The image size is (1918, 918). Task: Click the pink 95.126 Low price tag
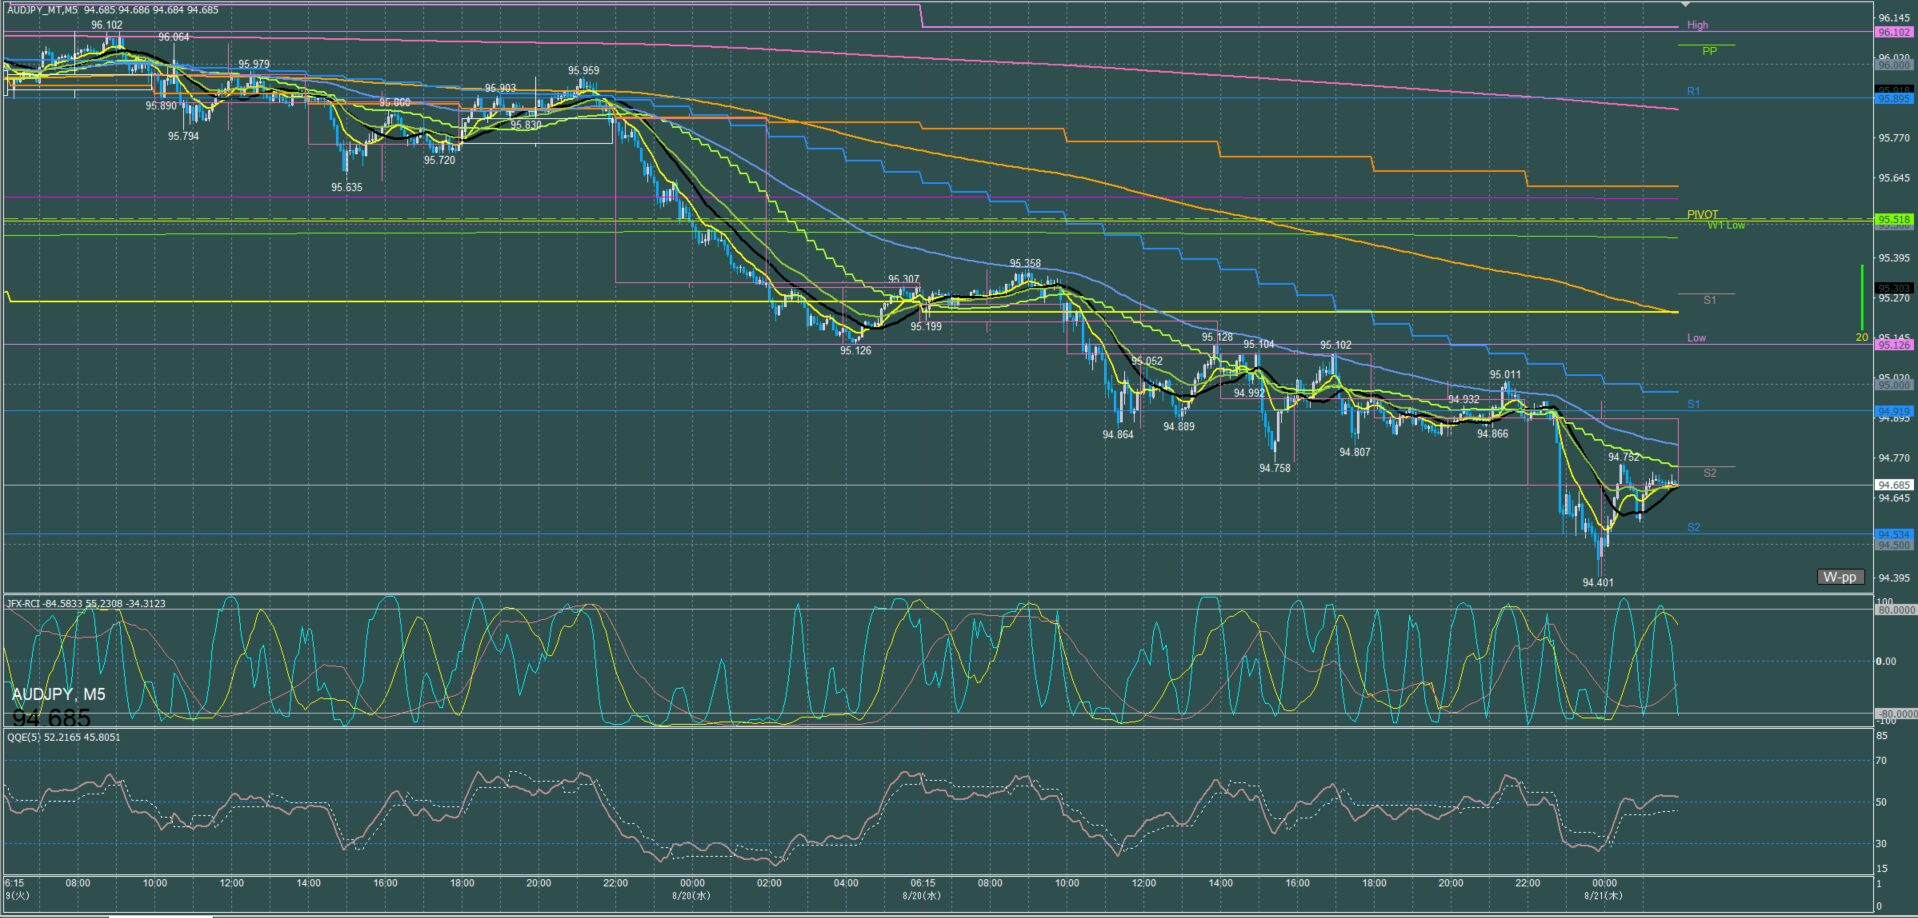(1894, 345)
